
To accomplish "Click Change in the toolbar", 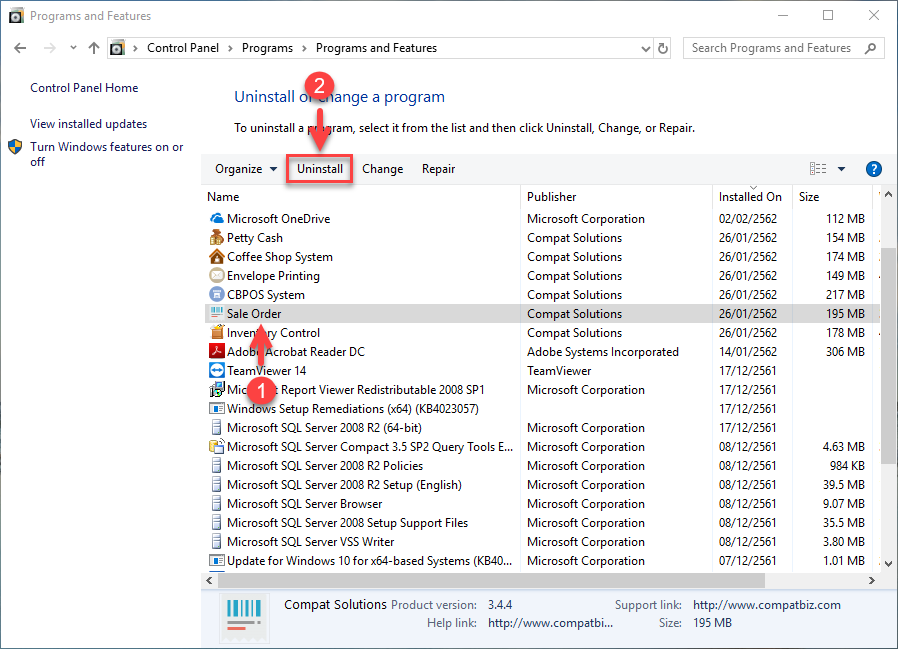I will click(x=383, y=169).
